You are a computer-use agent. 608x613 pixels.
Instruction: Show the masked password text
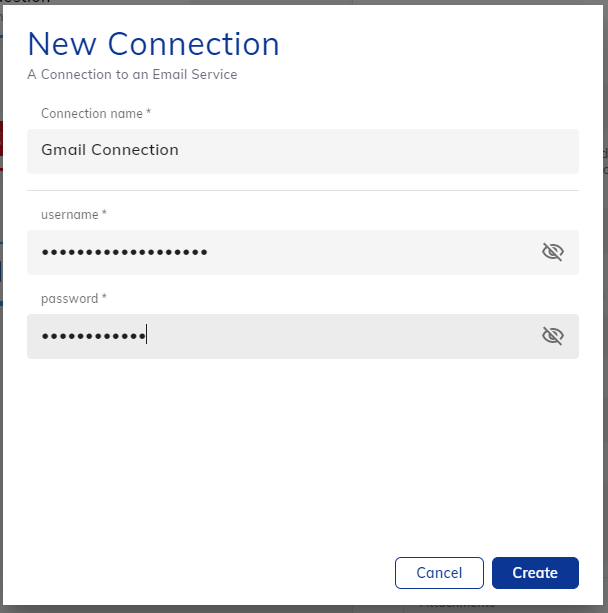552,336
